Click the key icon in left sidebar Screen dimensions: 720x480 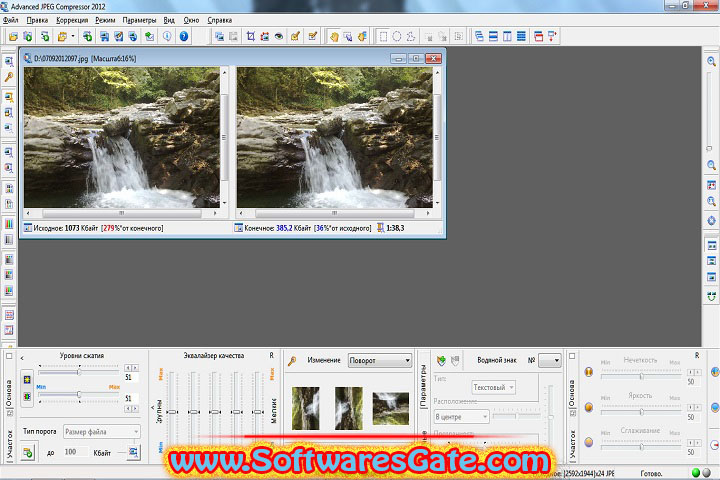coord(9,77)
